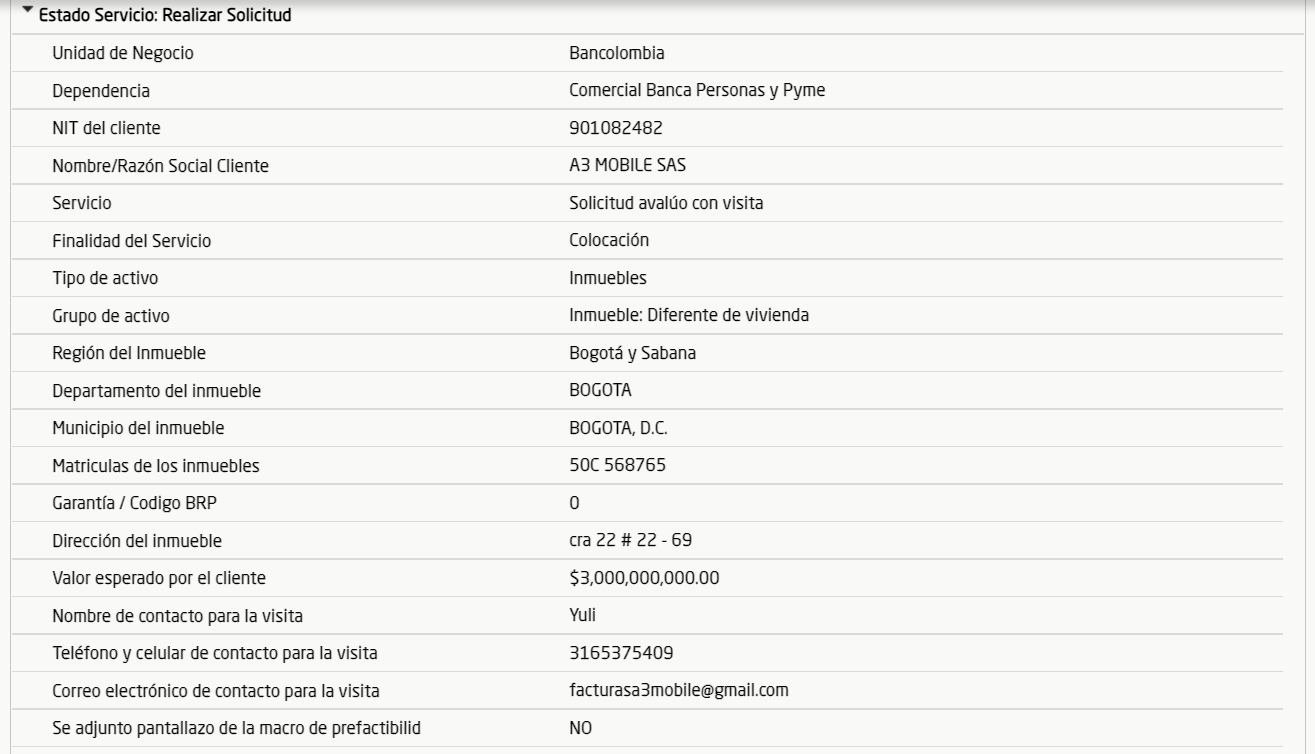The width and height of the screenshot is (1315, 754).
Task: Click 'Comercial Banca Personas y Pyme' value
Action: click(x=696, y=91)
